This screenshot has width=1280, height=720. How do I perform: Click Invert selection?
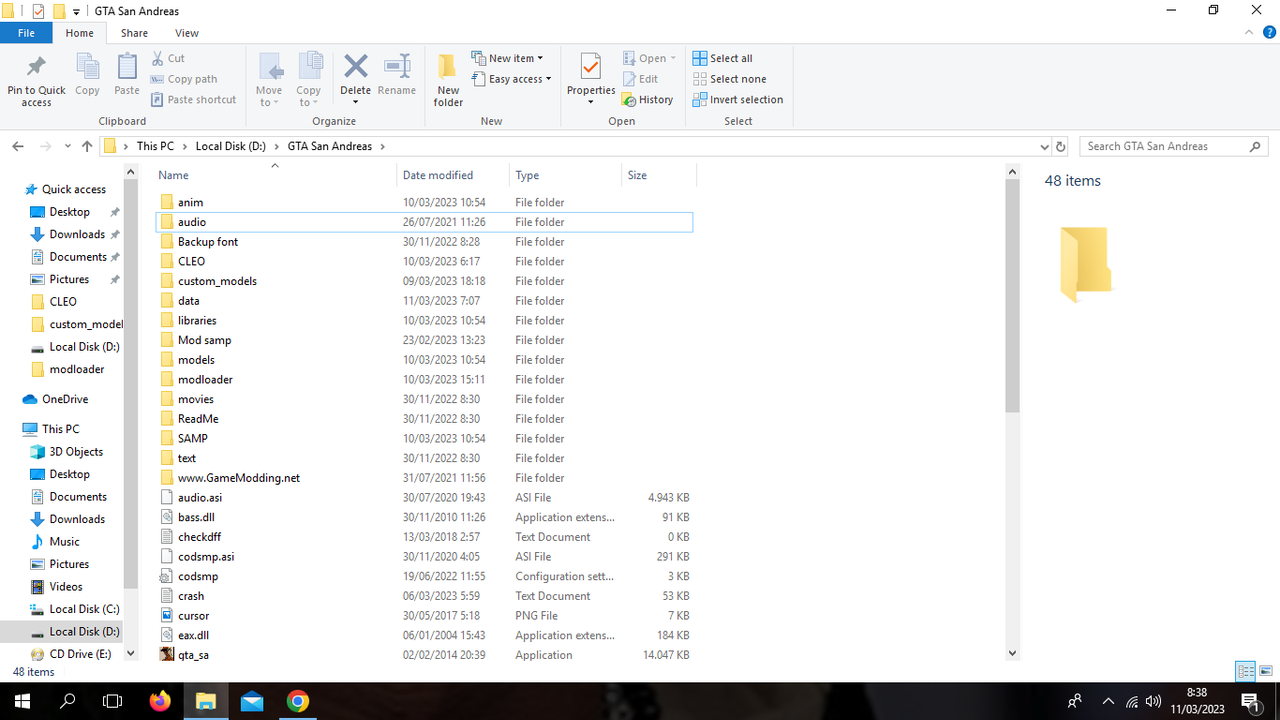(x=737, y=100)
